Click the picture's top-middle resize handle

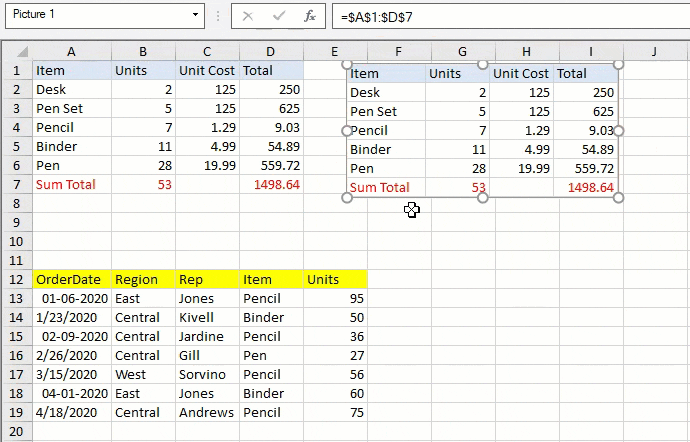[483, 64]
